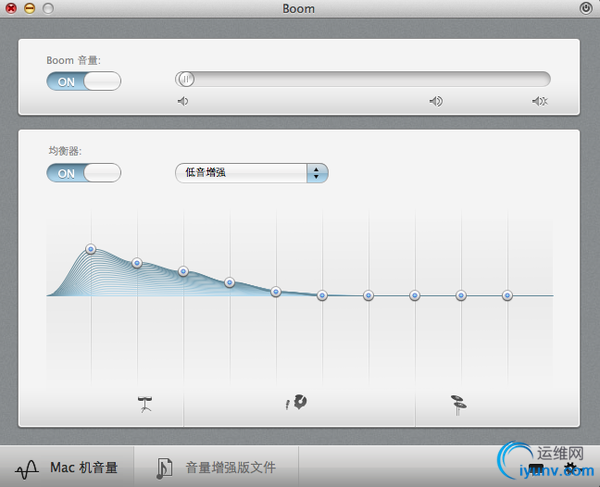The width and height of the screenshot is (600, 487).
Task: Click the gray zoom button in the title bar
Action: coord(48,8)
